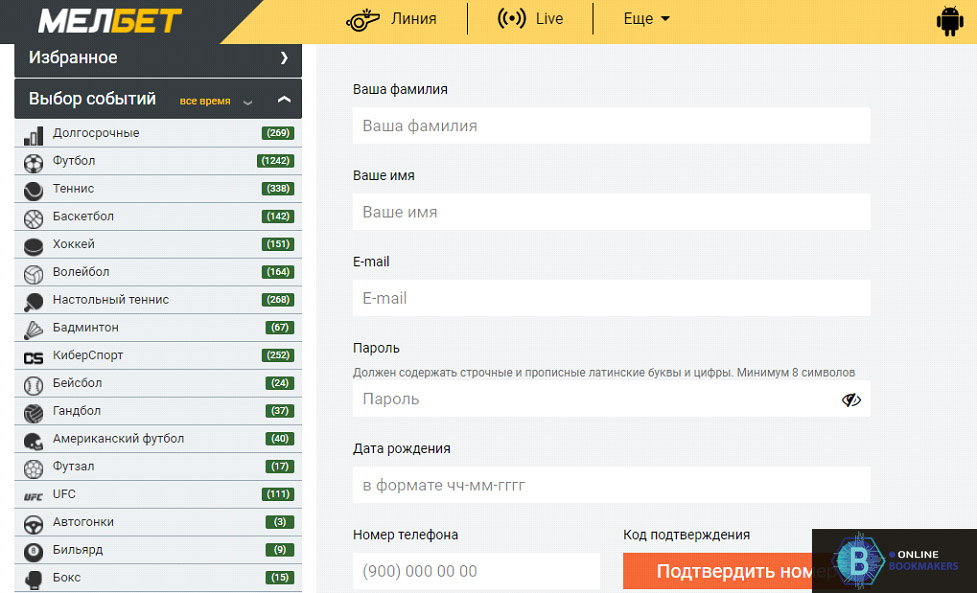Viewport: 977px width, 593px height.
Task: Select the auto racing steering wheel icon
Action: click(x=34, y=523)
